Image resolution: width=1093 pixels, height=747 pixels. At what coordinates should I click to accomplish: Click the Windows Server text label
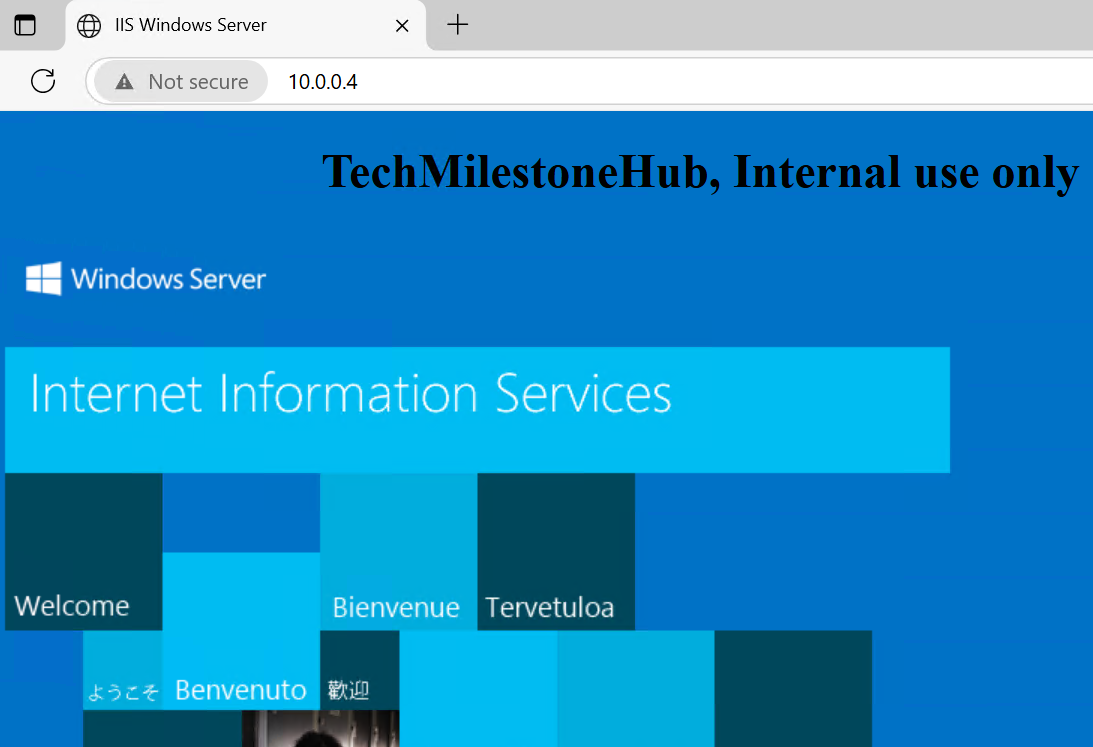click(169, 279)
